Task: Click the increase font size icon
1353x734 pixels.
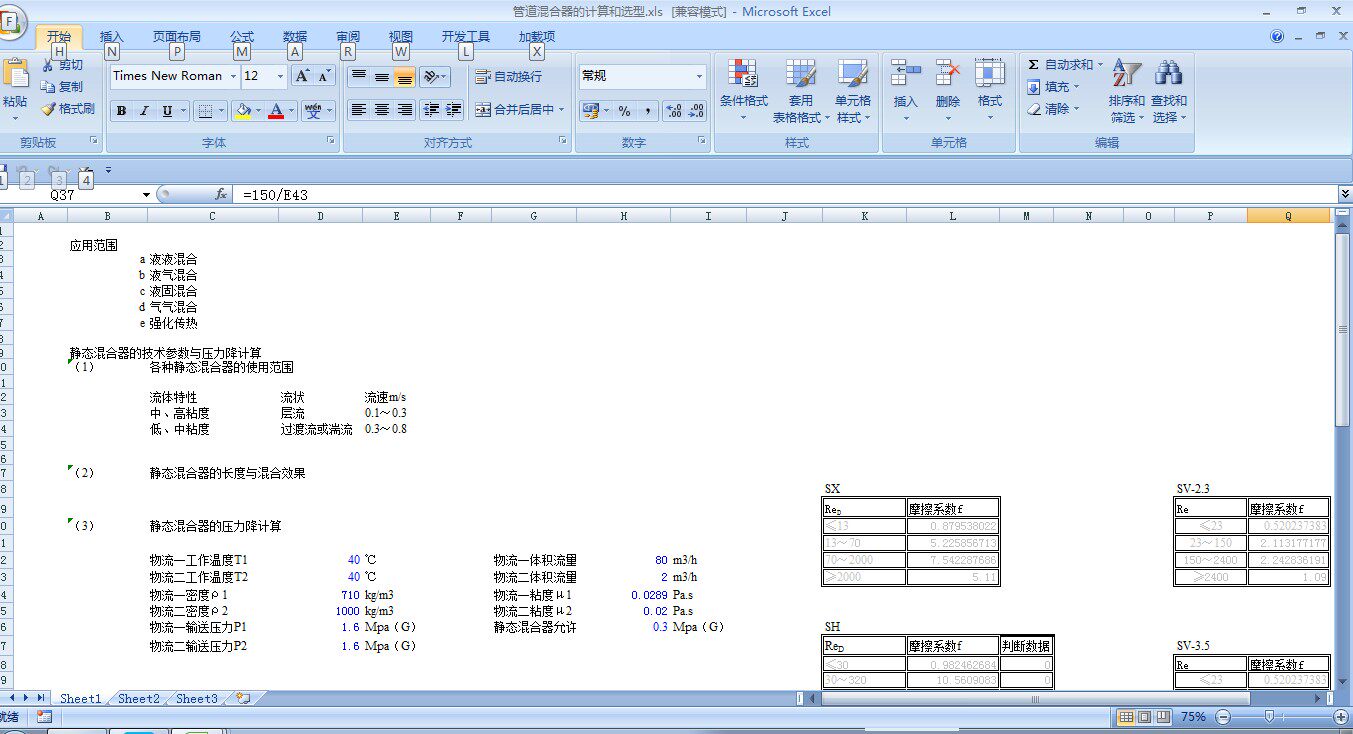Action: pyautogui.click(x=302, y=76)
